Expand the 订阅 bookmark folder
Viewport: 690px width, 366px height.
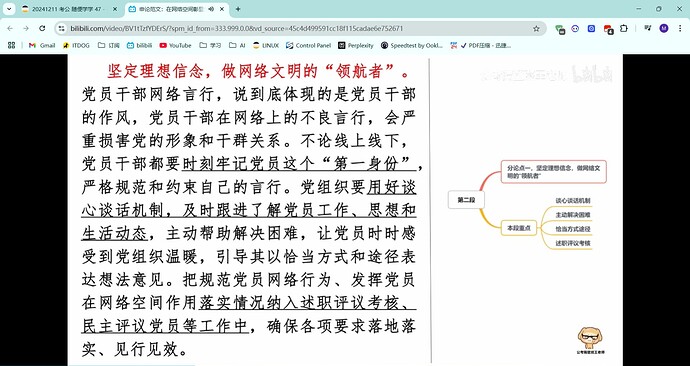[x=109, y=45]
